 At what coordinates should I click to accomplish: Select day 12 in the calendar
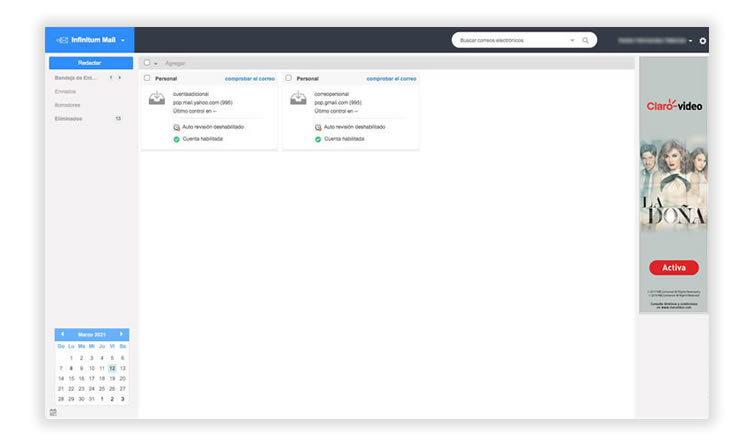(112, 368)
